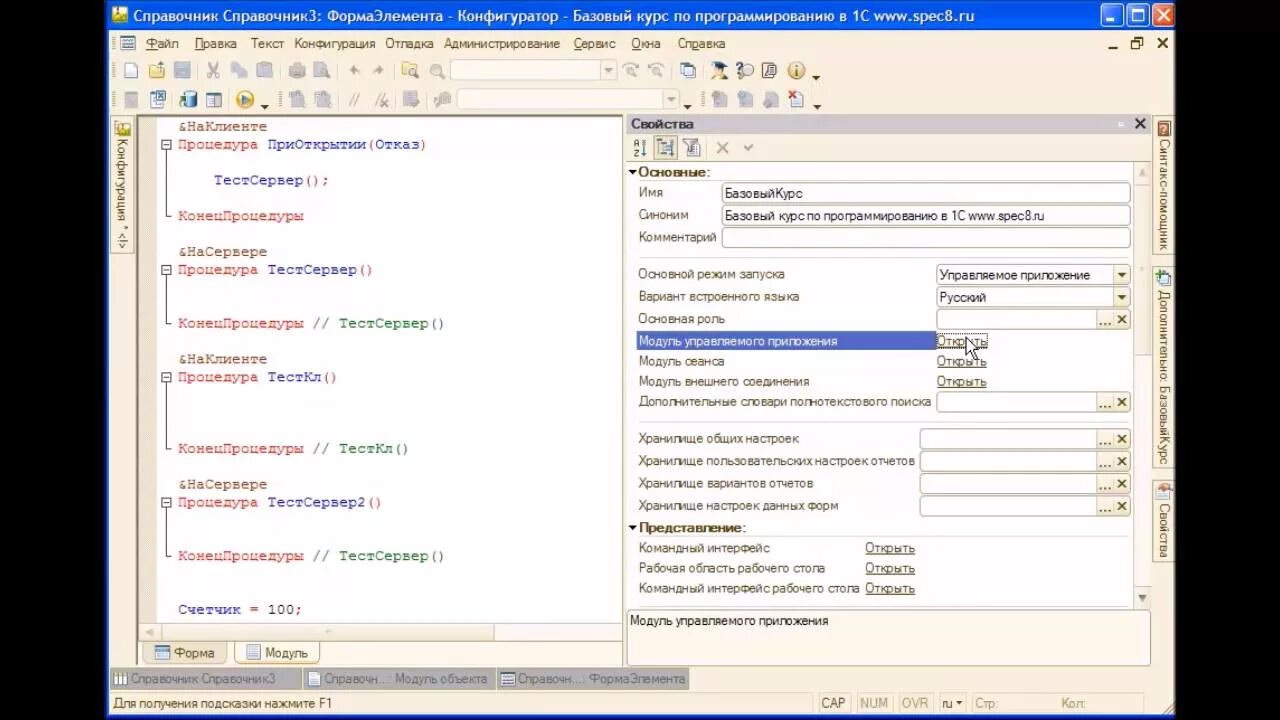1280x720 pixels.
Task: Collapse procedure ТестСервер() fold marker
Action: click(167, 270)
